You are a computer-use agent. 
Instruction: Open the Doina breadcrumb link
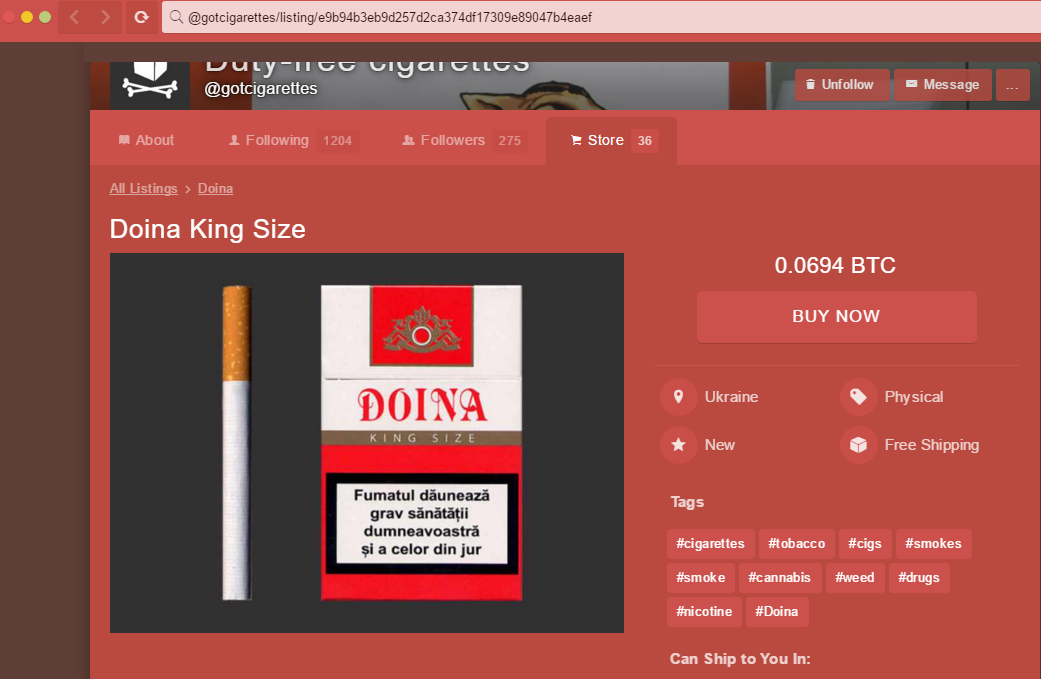(x=215, y=189)
